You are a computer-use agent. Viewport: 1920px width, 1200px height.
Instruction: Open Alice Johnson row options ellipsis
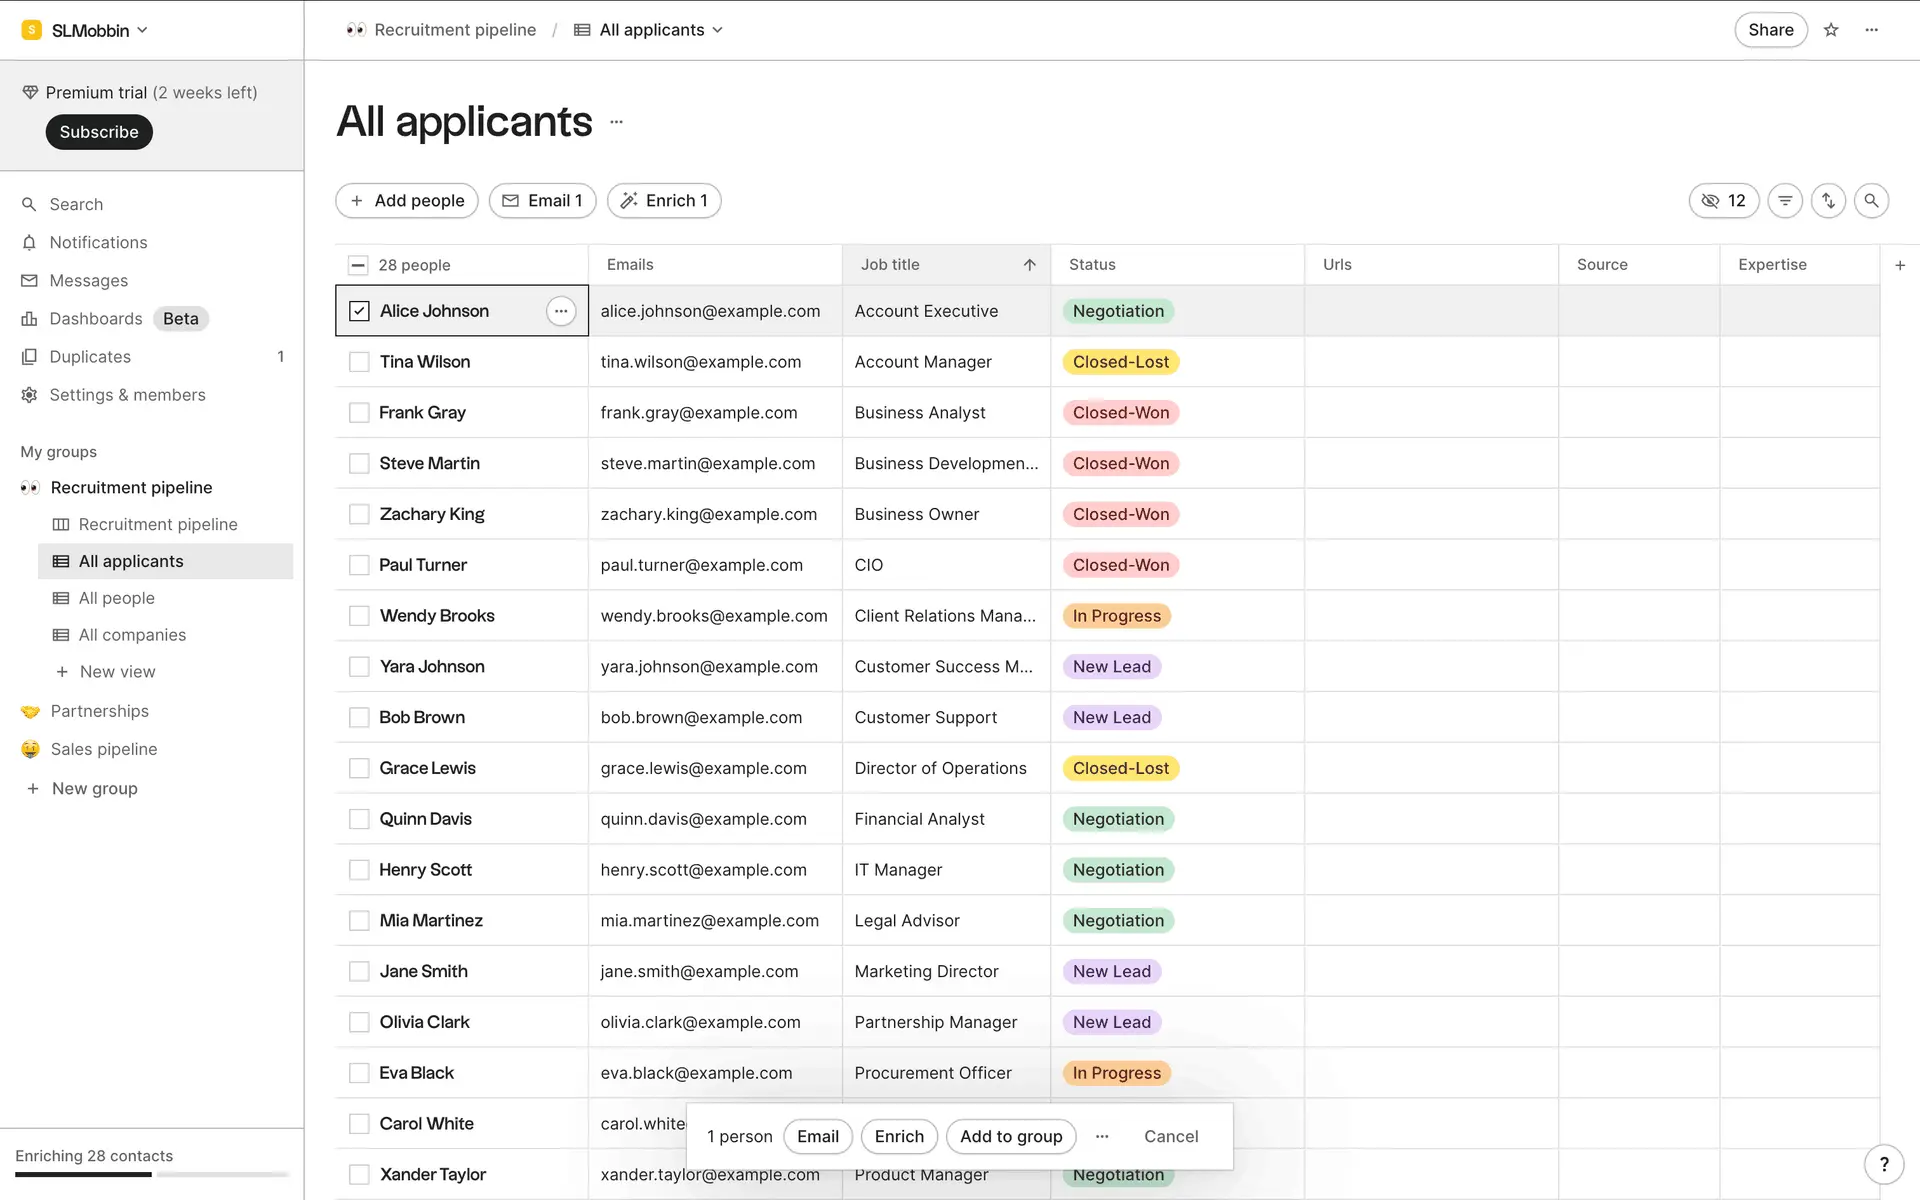[561, 311]
